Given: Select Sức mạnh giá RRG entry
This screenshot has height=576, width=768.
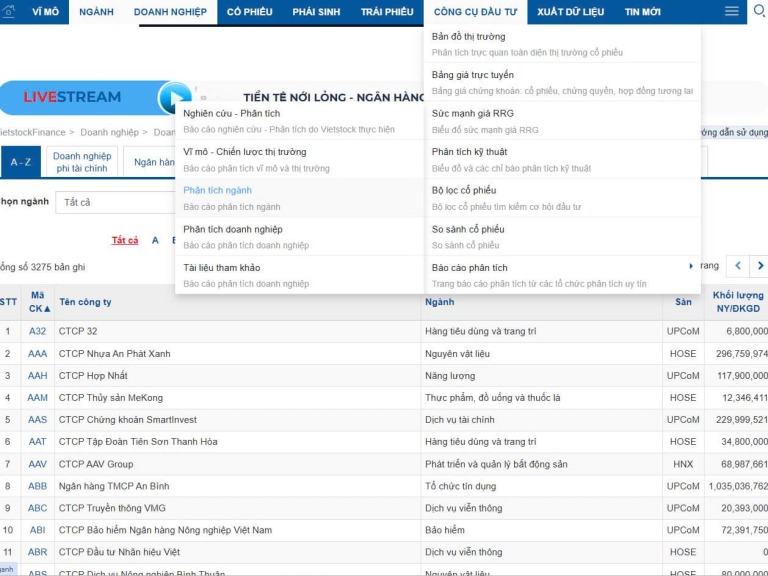Looking at the screenshot, I should tap(562, 121).
